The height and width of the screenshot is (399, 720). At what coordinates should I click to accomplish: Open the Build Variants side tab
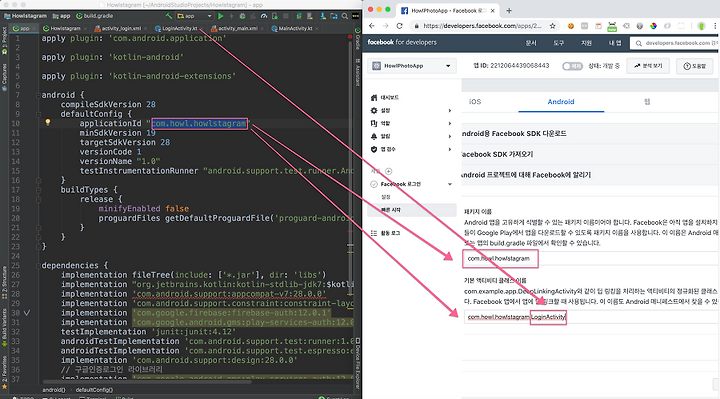[4, 328]
